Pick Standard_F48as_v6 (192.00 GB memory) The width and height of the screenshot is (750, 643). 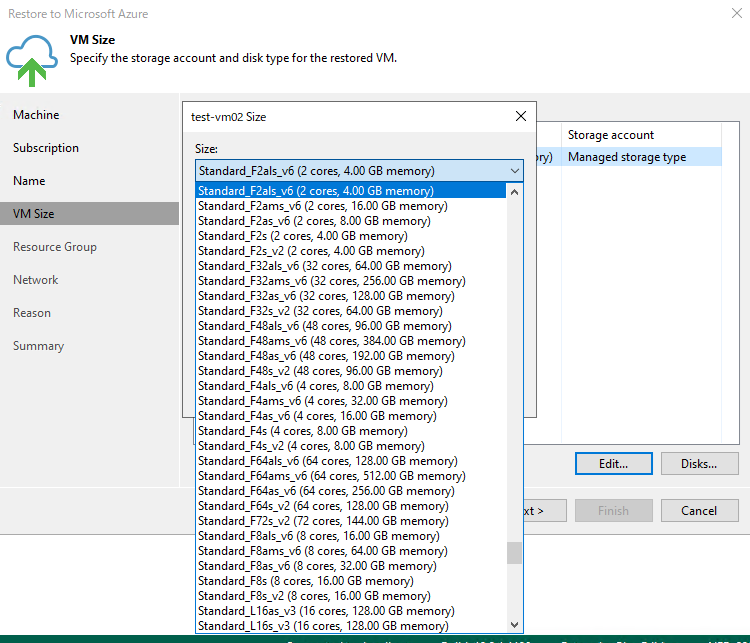pos(351,356)
